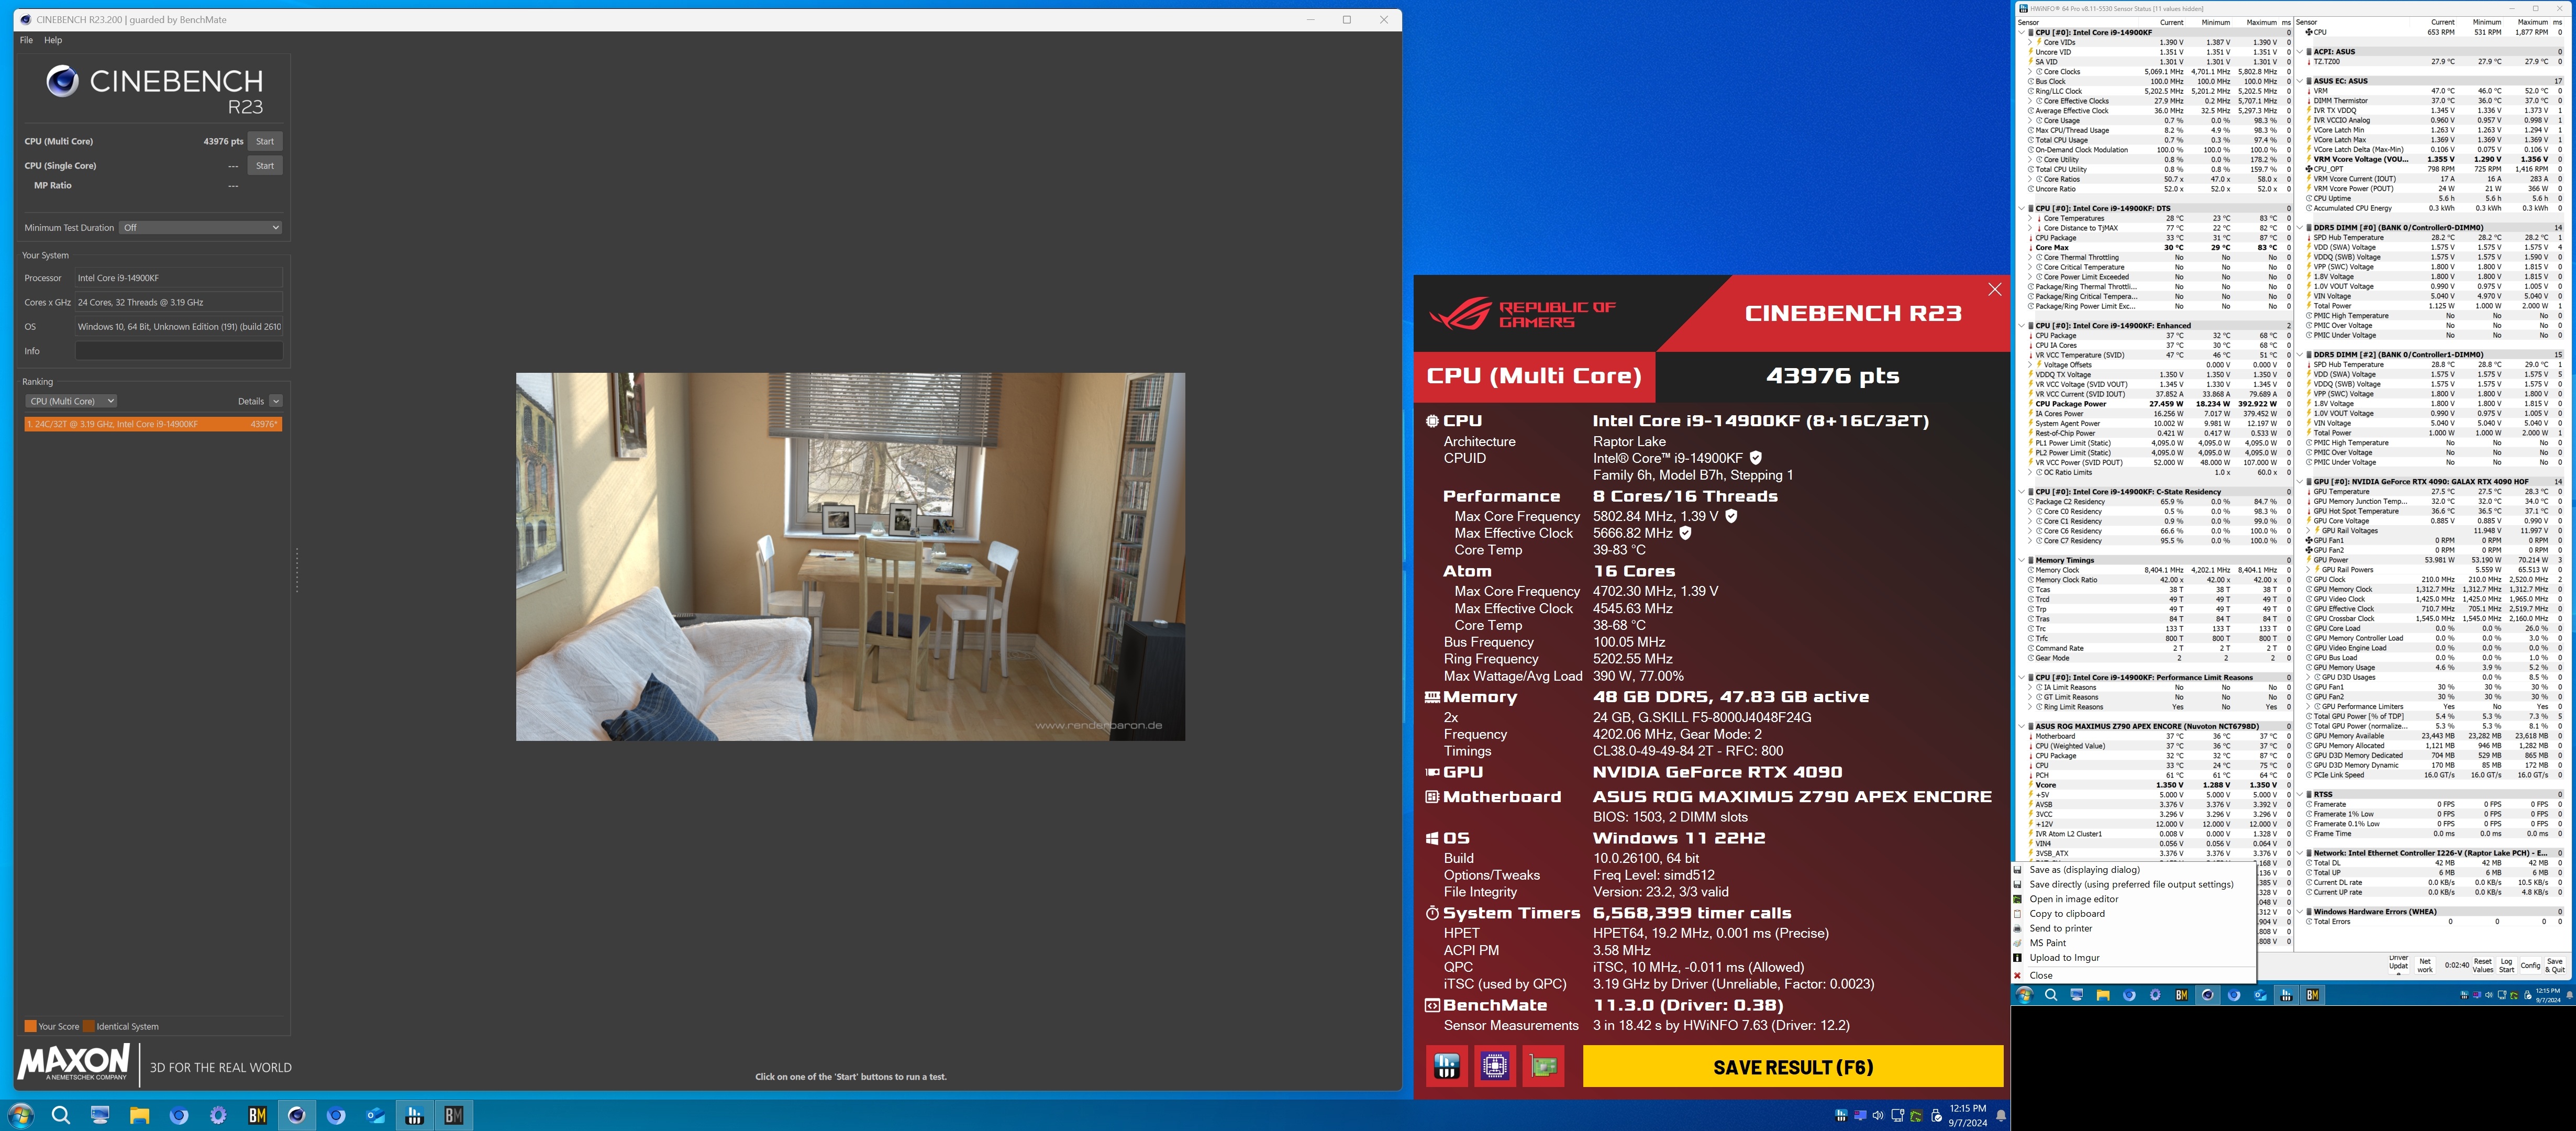2576x1131 pixels.
Task: Launch the CPU-Z icon in BenchMate result panel
Action: pyautogui.click(x=1495, y=1066)
